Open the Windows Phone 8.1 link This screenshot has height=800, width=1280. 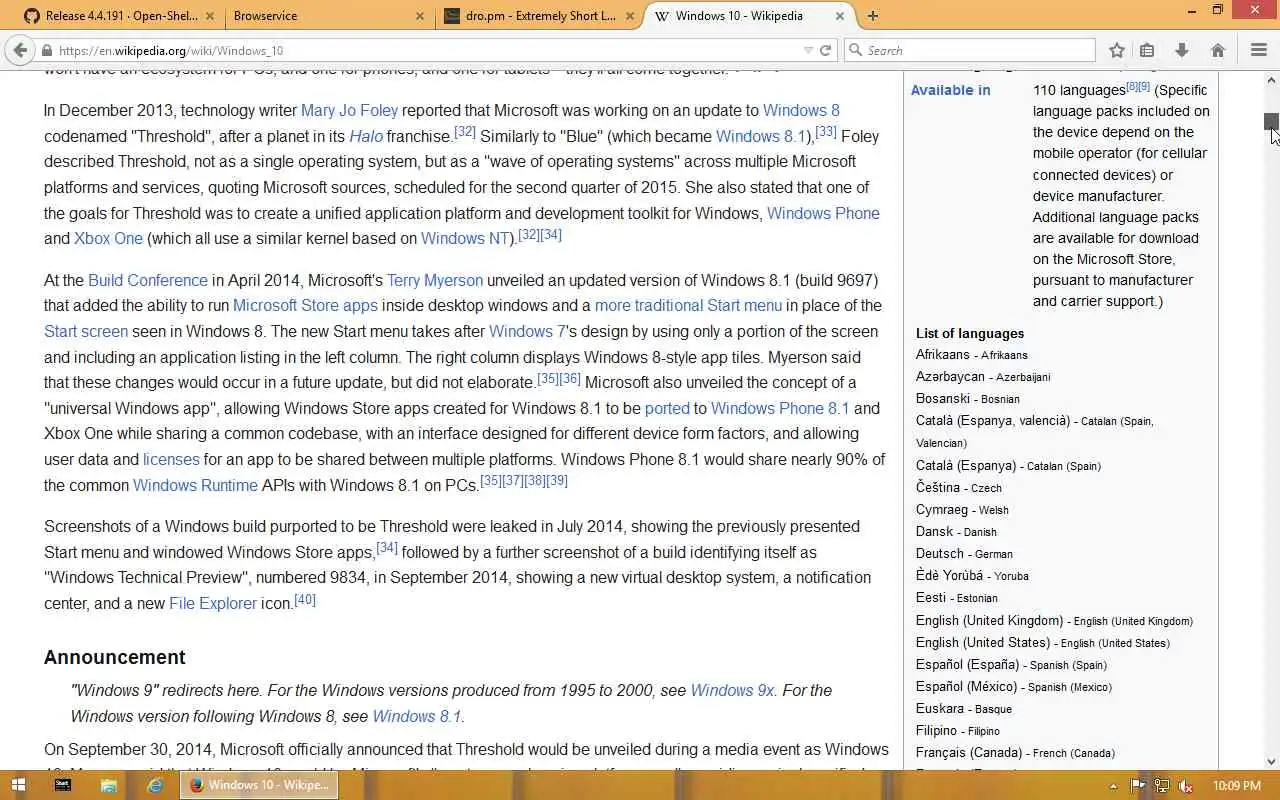(780, 408)
